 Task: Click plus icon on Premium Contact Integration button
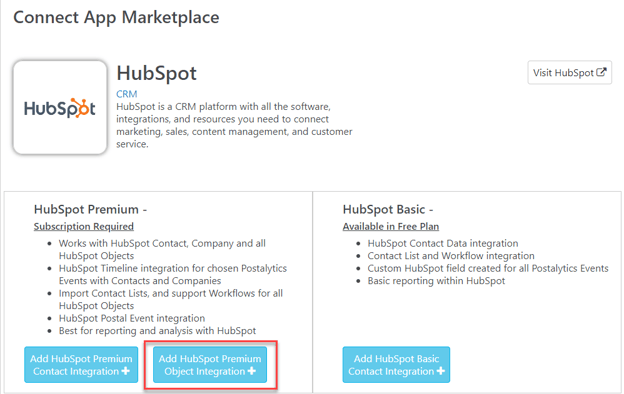coord(125,371)
